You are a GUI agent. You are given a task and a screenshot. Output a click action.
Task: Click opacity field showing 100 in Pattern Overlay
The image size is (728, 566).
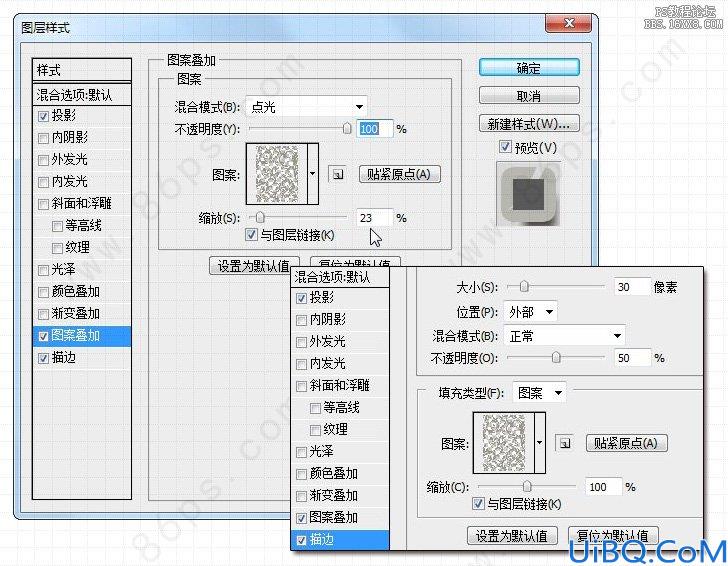click(375, 129)
